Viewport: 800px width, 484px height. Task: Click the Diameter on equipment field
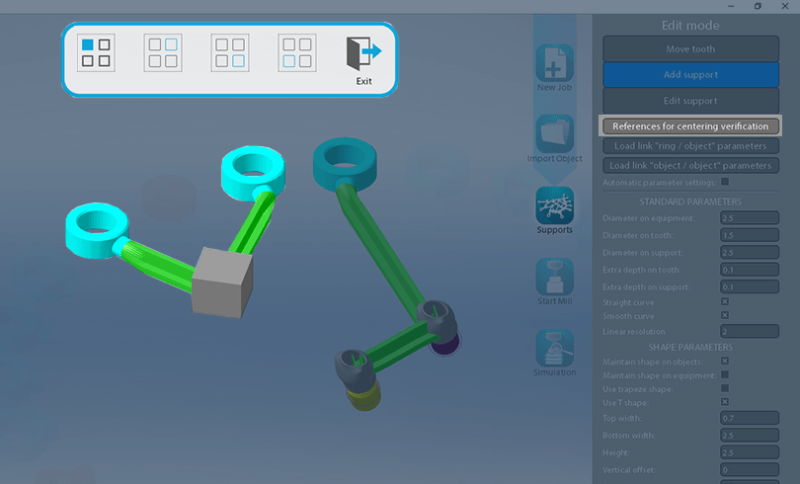coord(749,218)
